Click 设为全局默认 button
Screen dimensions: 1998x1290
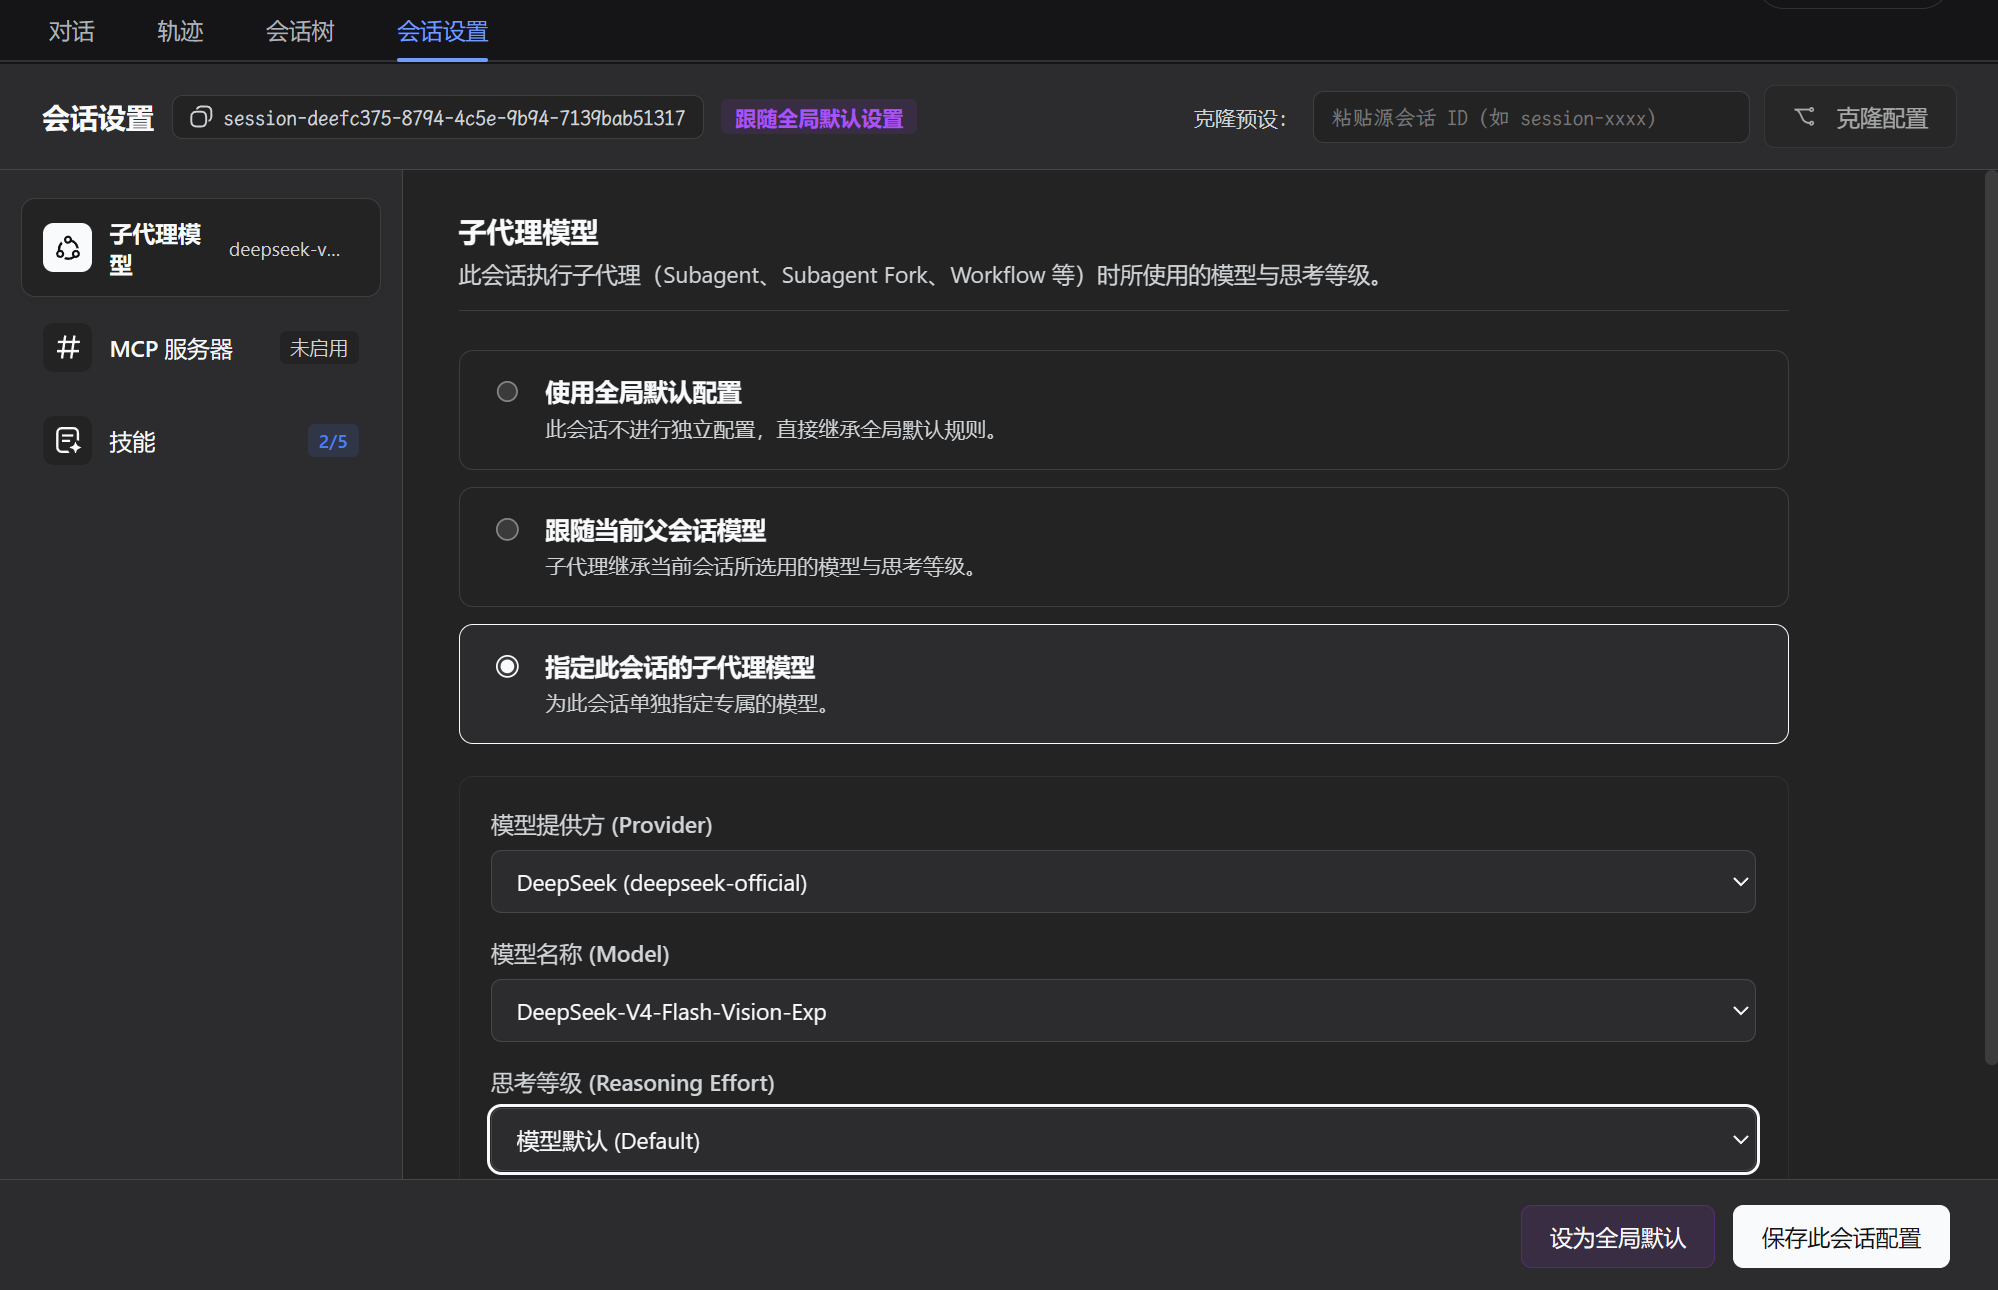[x=1618, y=1237]
